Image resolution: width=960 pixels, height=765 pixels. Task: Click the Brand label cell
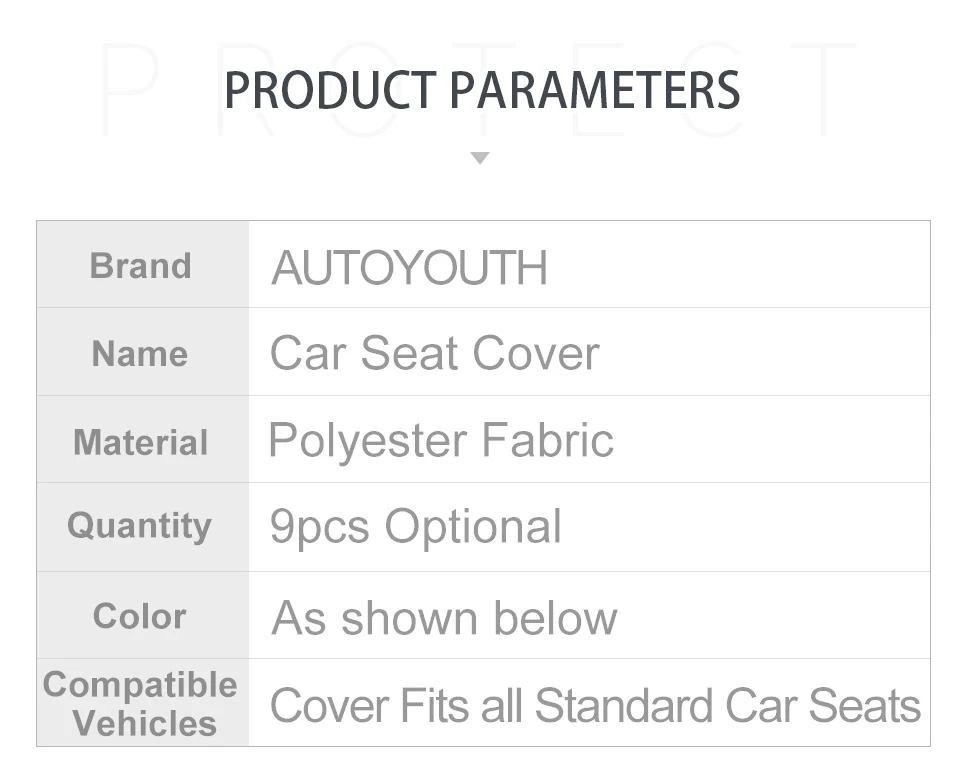tap(141, 266)
